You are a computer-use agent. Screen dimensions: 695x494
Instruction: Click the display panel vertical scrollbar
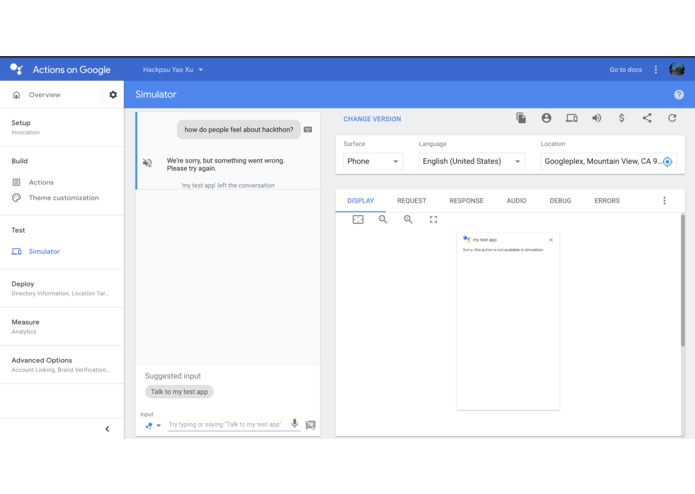click(683, 280)
